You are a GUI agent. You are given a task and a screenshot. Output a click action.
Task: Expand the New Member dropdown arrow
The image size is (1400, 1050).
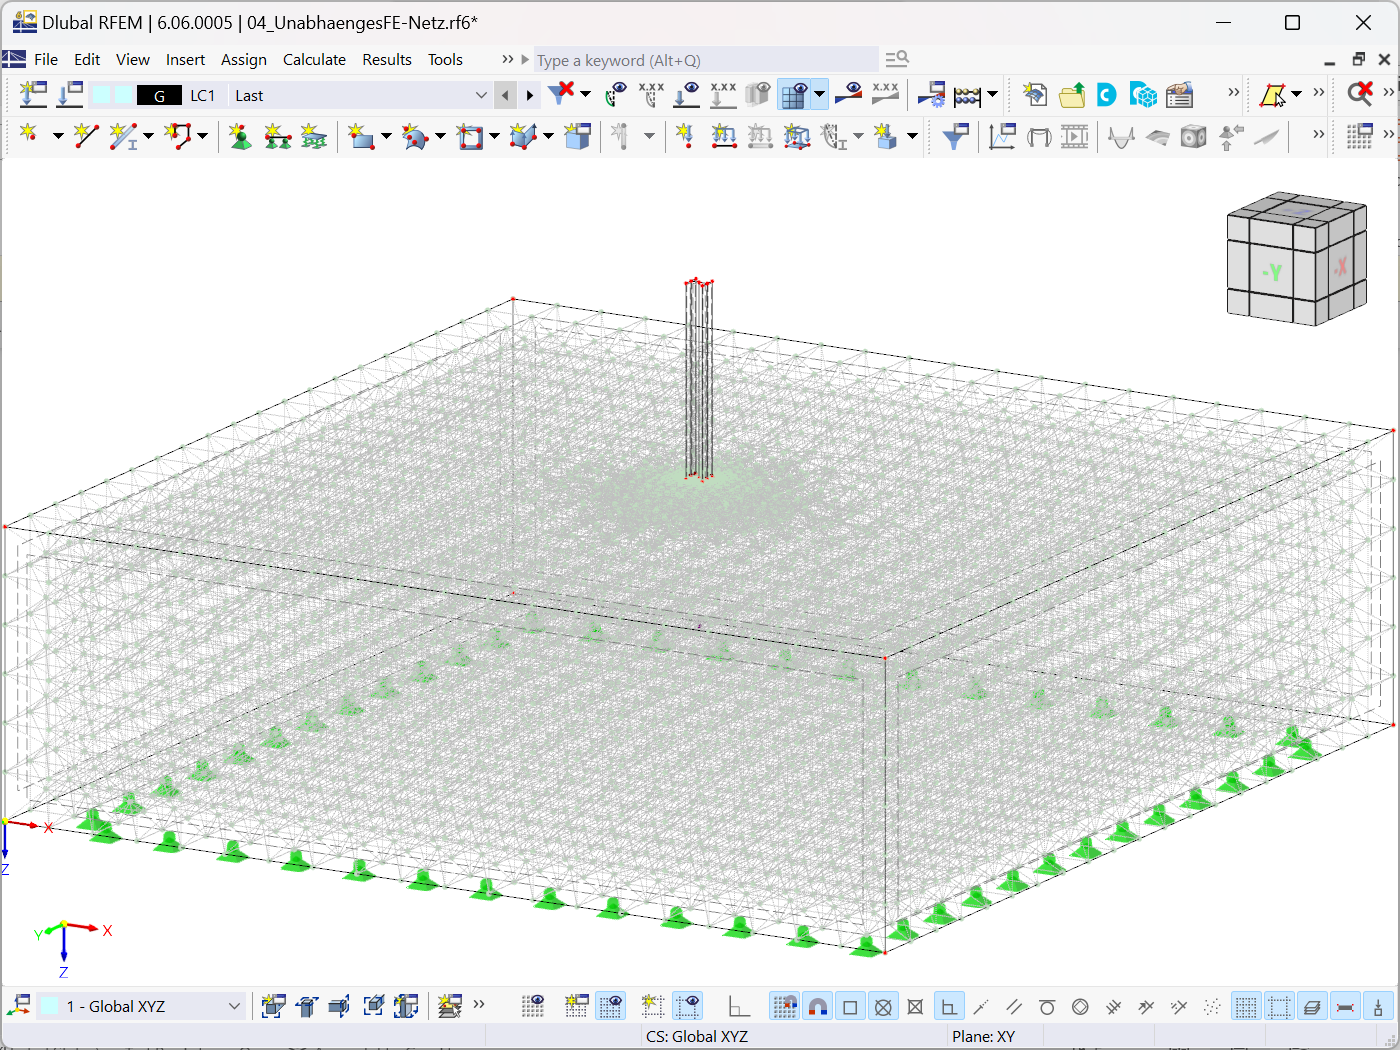148,135
